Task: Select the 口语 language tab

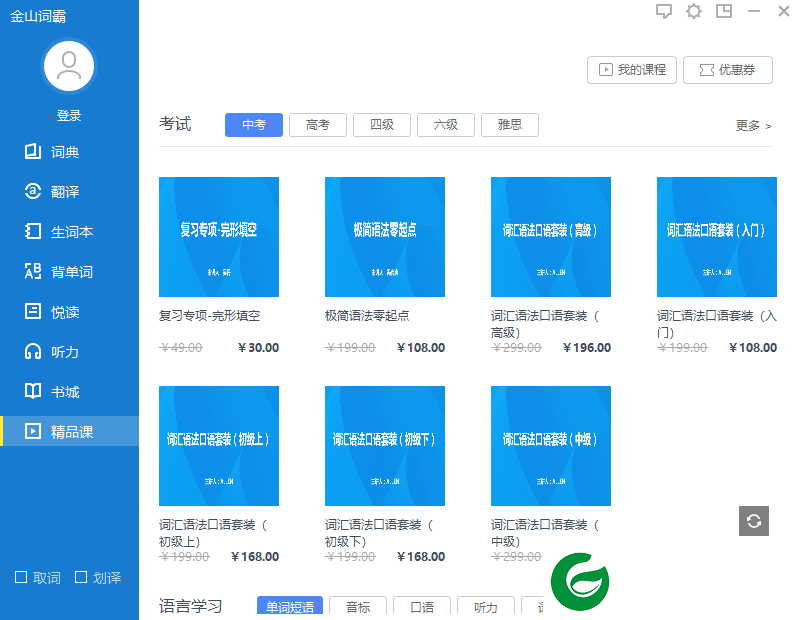Action: click(422, 605)
